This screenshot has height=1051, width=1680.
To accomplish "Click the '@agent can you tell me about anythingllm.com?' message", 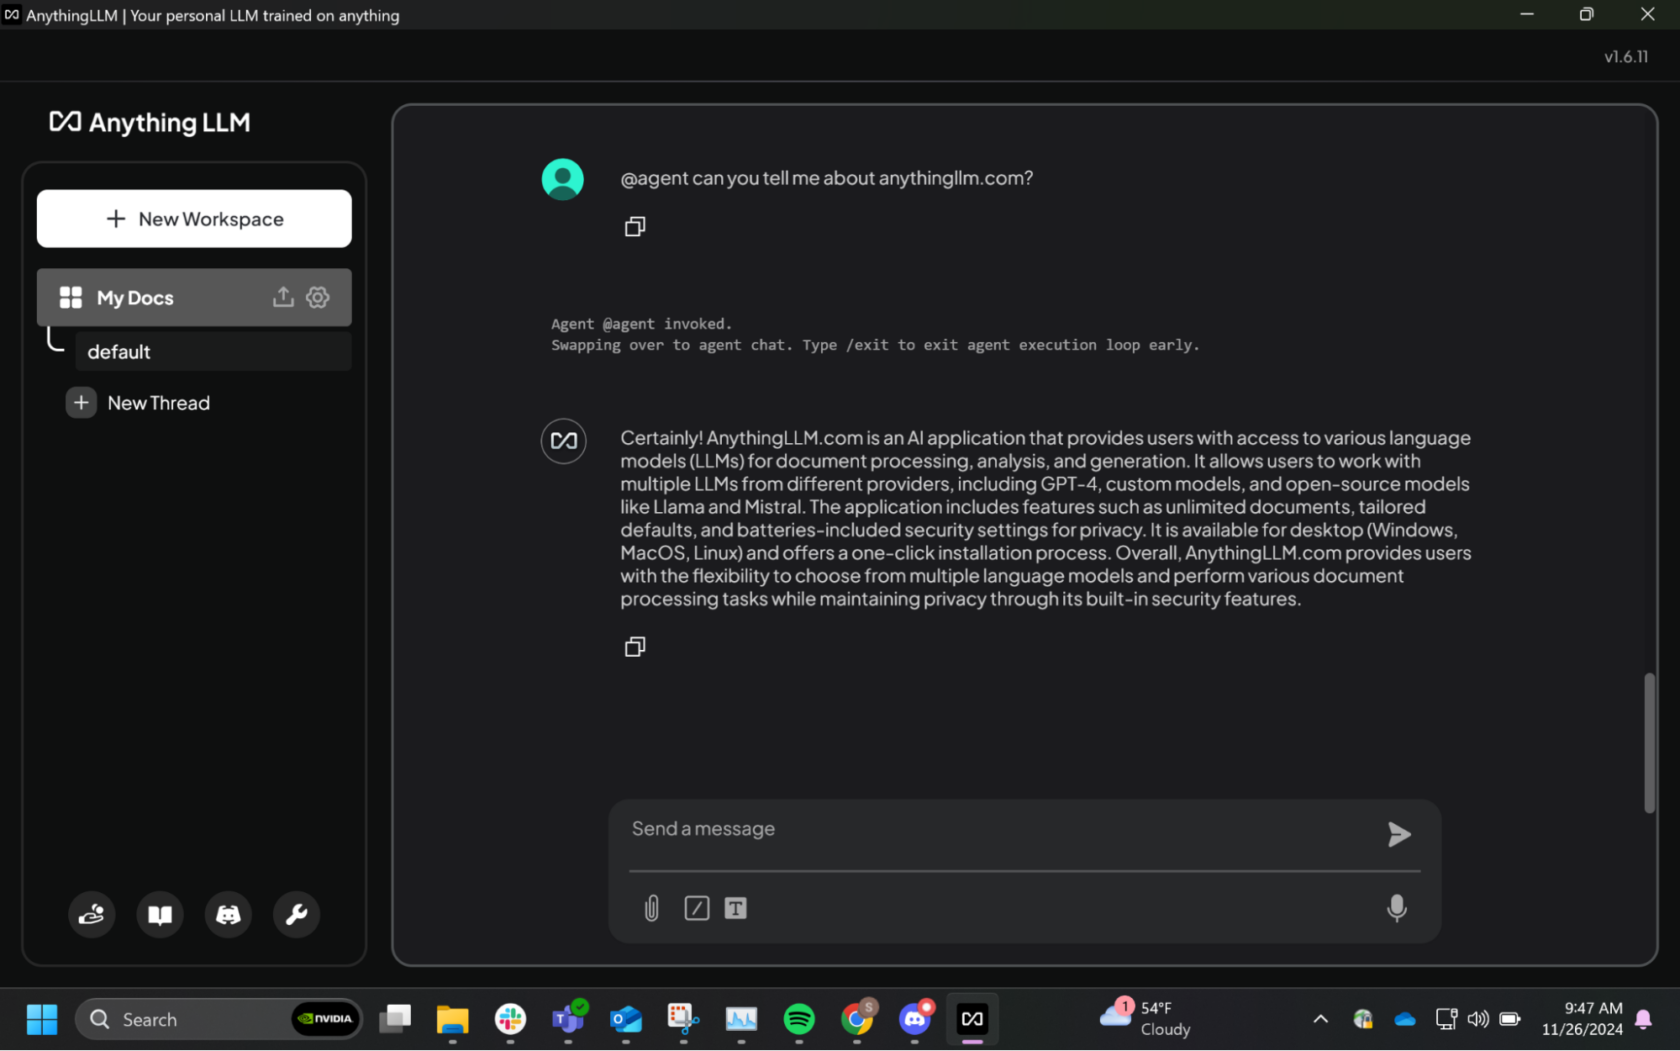I will coord(826,178).
